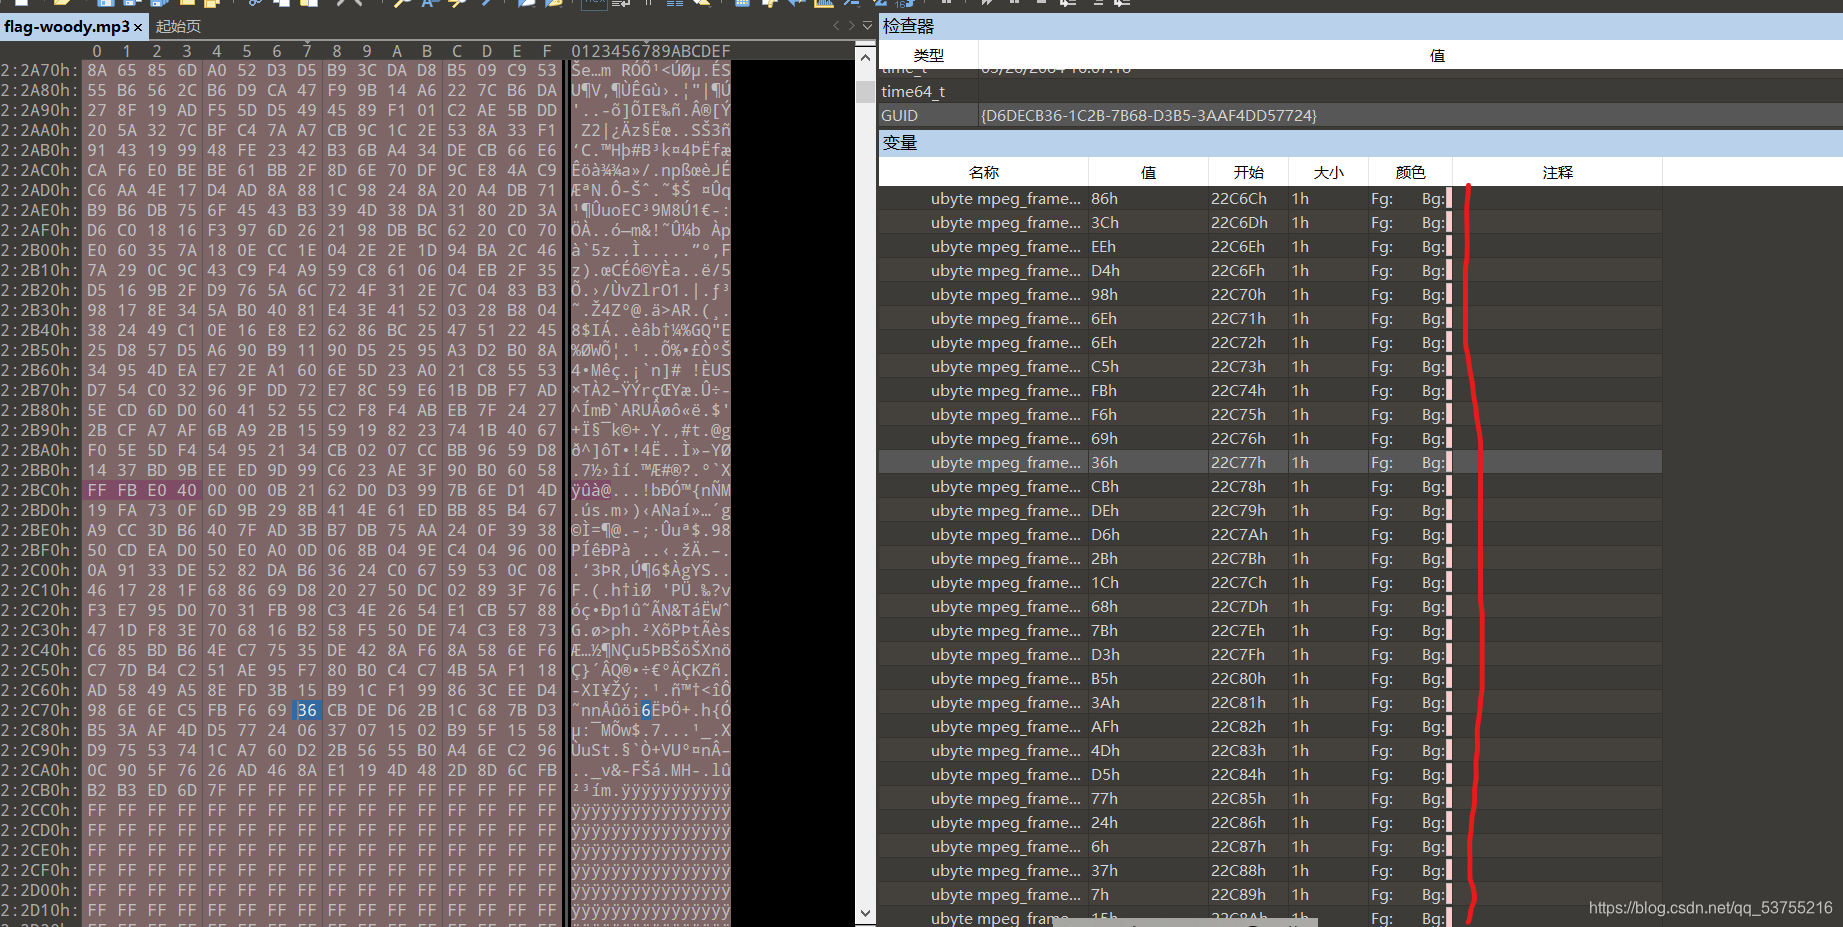Click the hex view scroll down arrow

point(865,913)
